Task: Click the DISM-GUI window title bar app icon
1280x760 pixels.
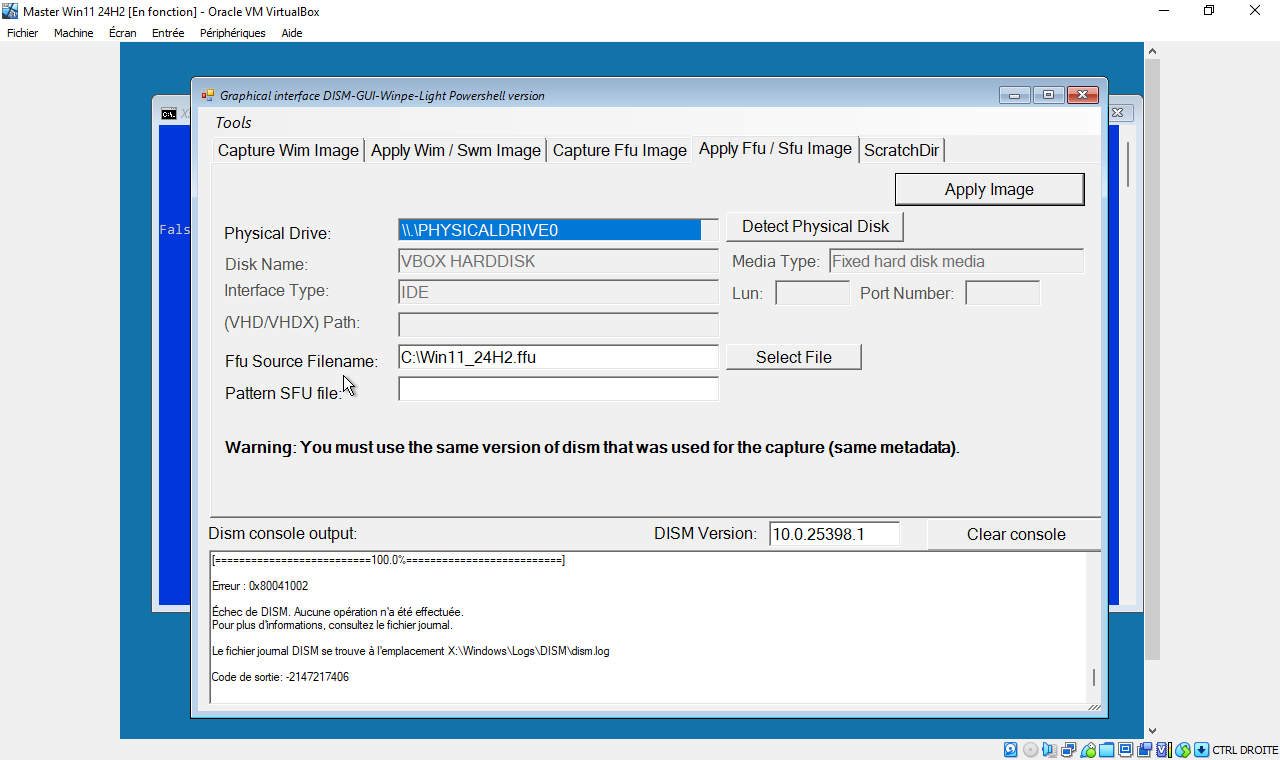Action: coord(207,96)
